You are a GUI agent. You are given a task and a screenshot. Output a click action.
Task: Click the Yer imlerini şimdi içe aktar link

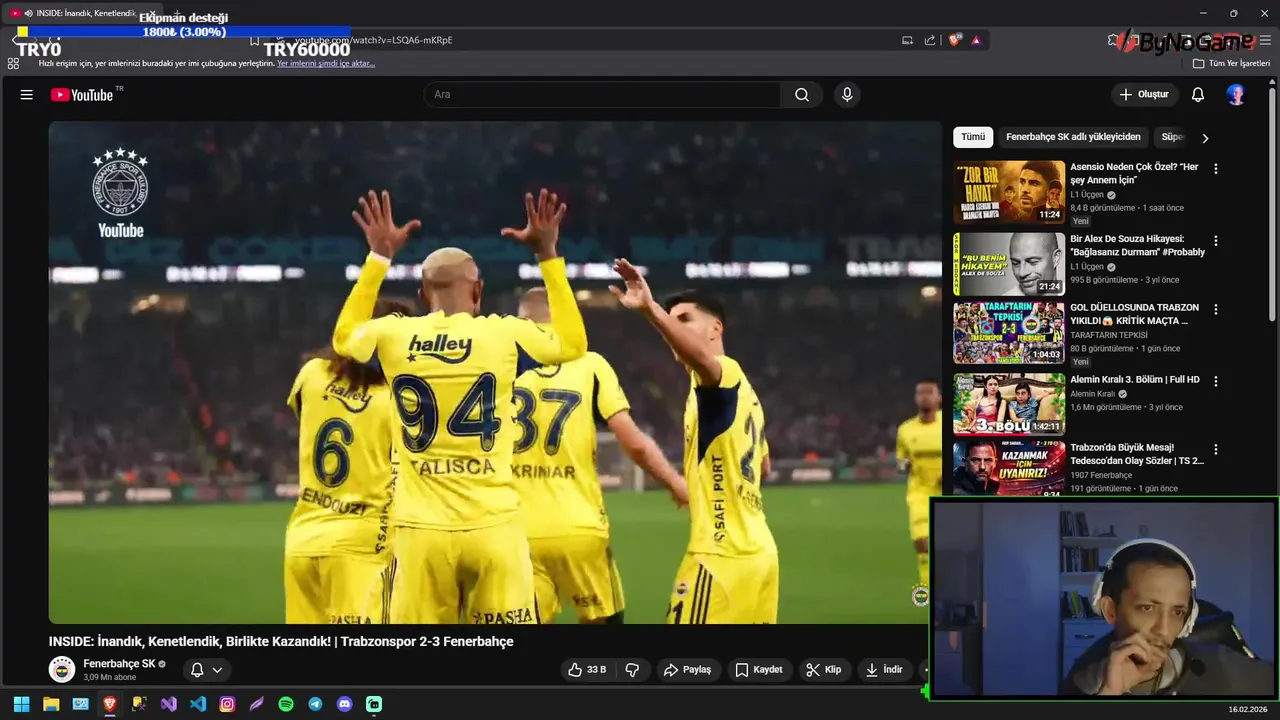[x=326, y=63]
